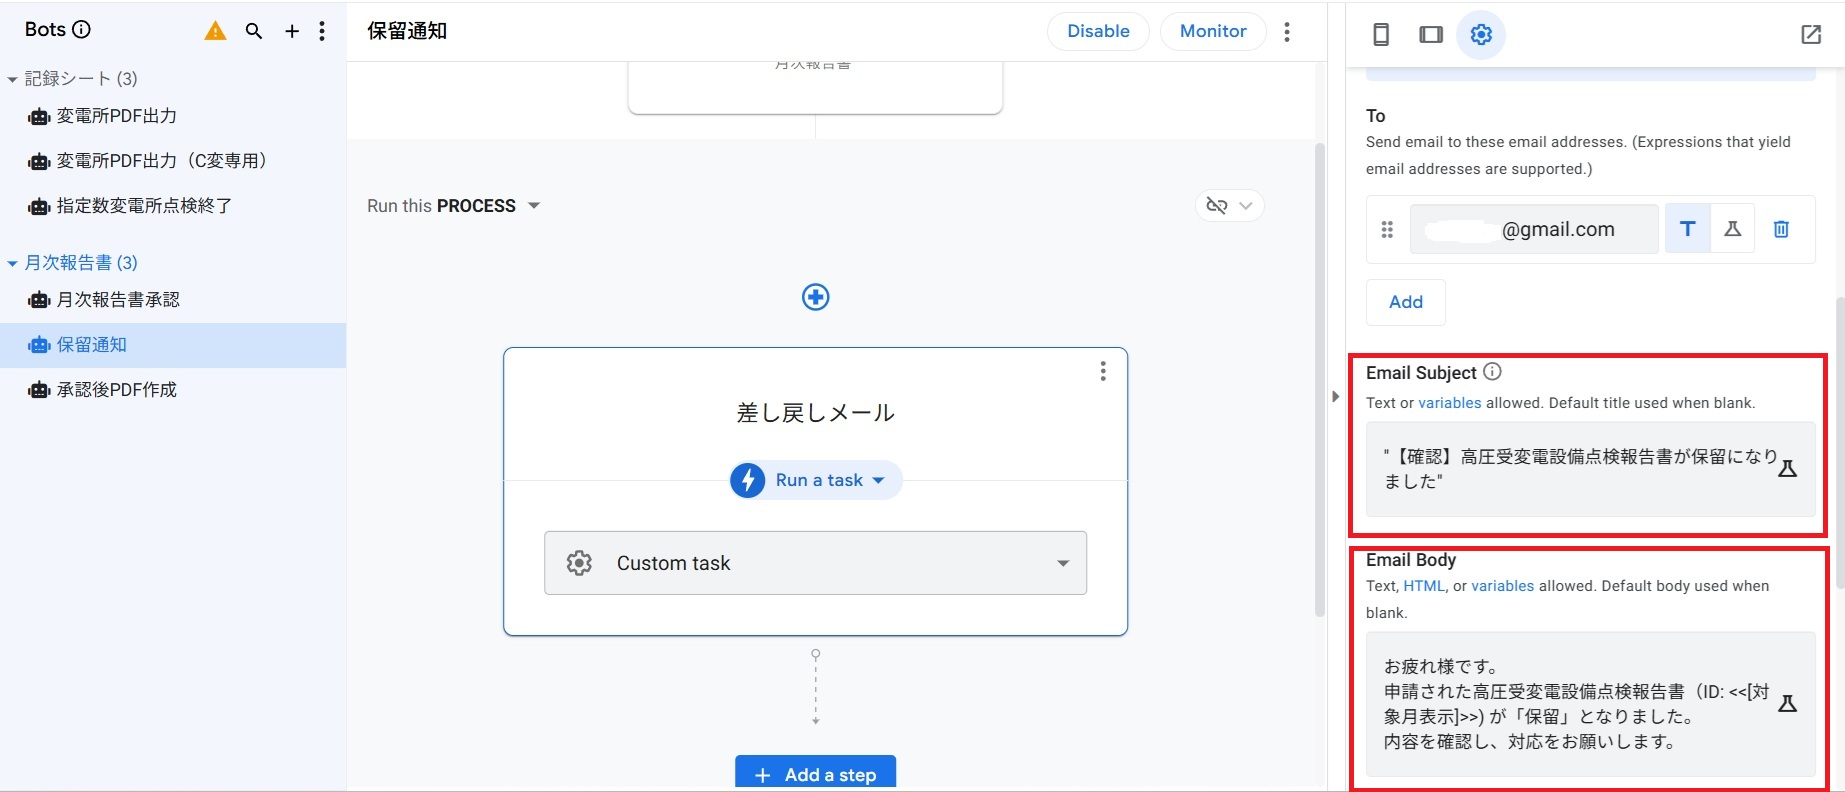Screen dimensions: 1845x792
Task: Toggle the text mode T button for recipient
Action: [1688, 229]
